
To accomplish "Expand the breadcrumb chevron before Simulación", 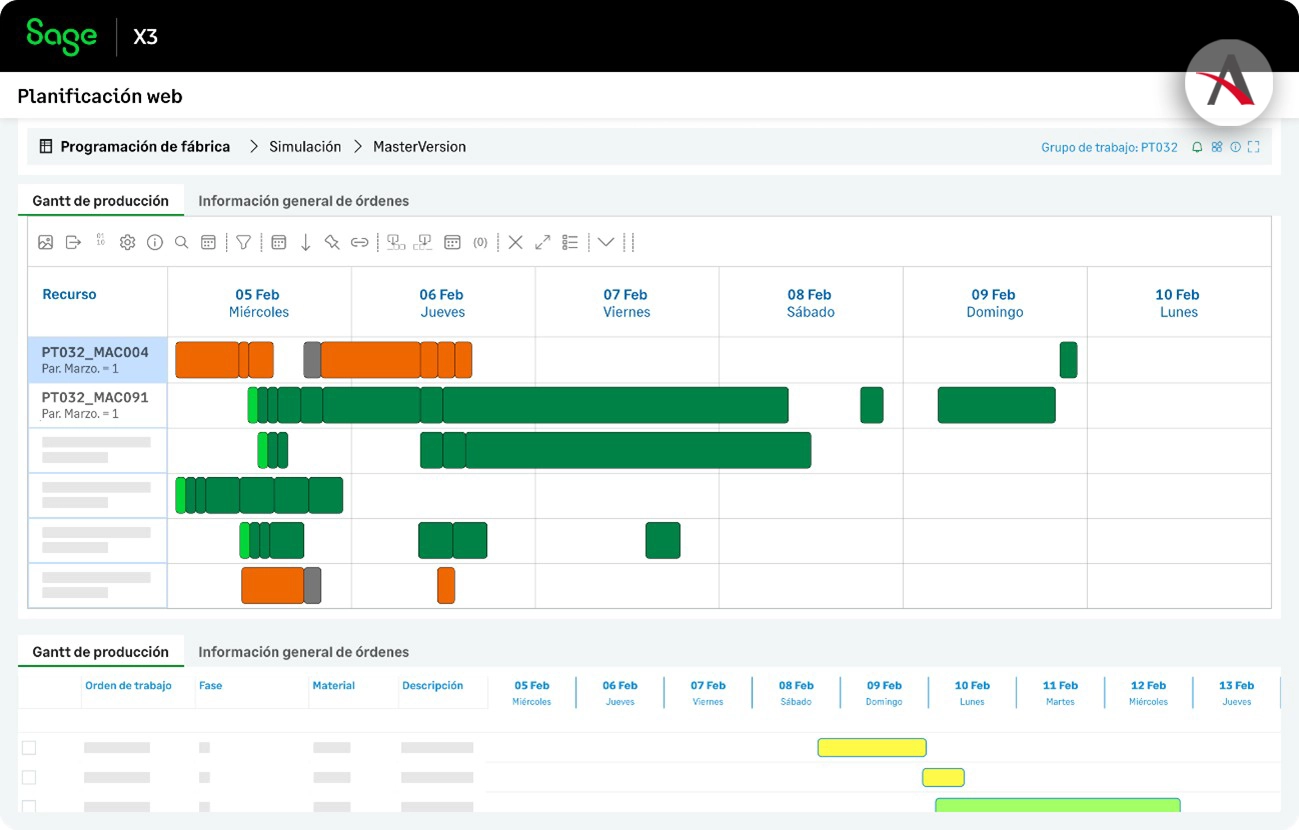I will (254, 147).
